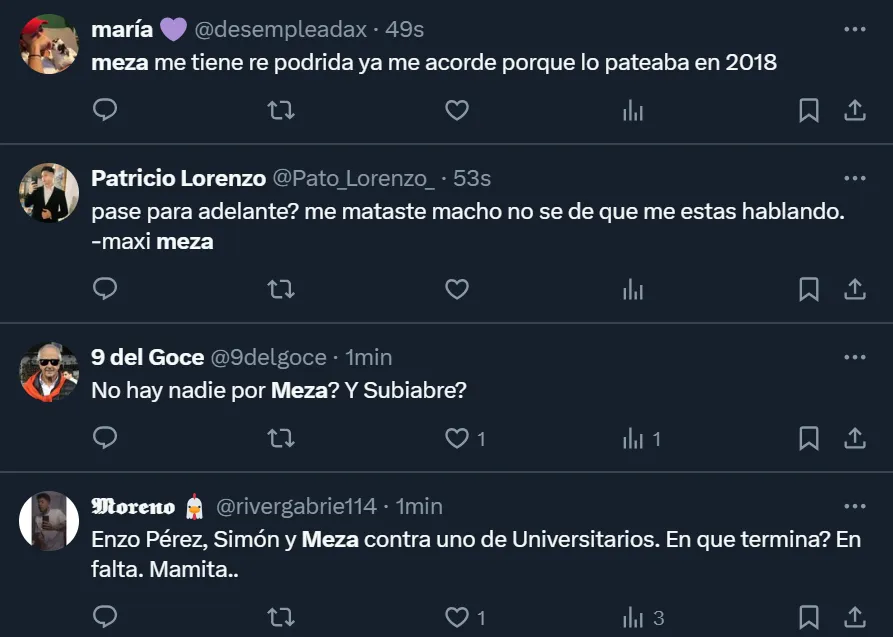
Task: View analytics on maría's tweet
Action: coord(633,110)
